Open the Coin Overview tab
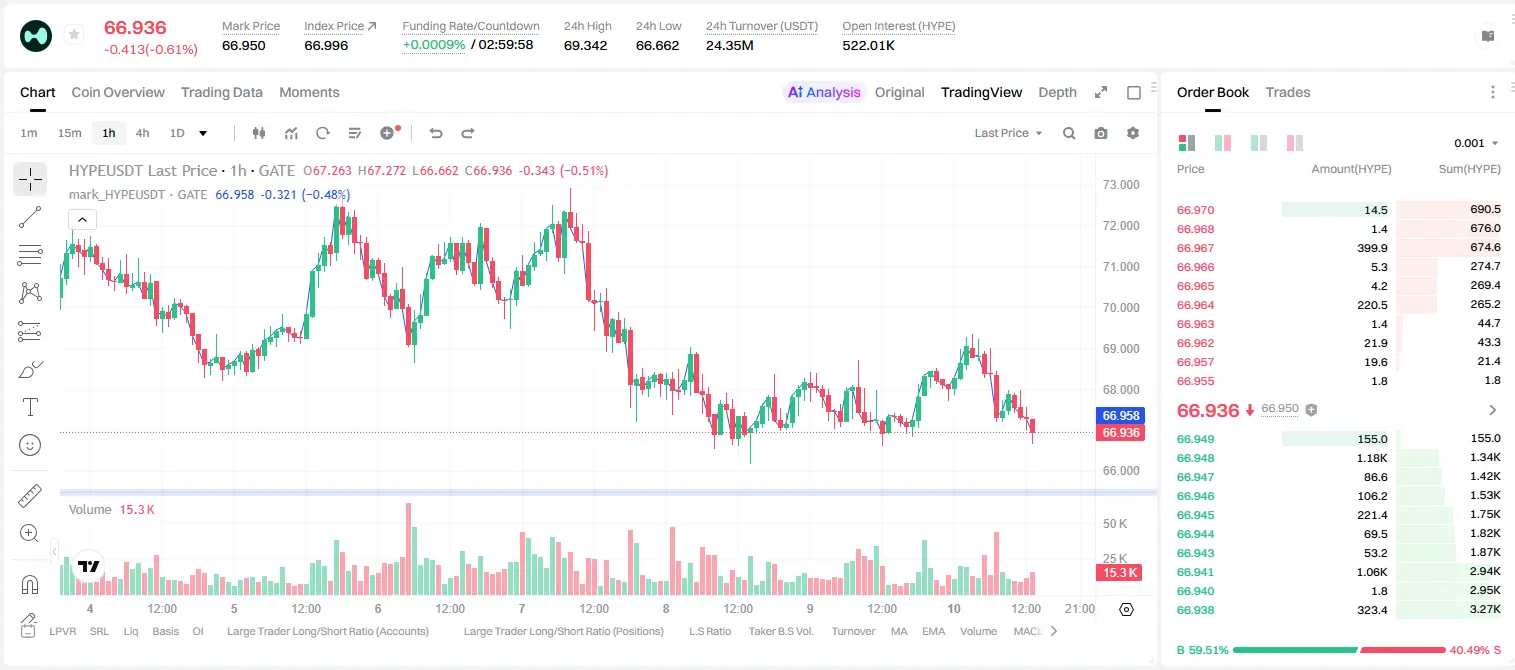Image resolution: width=1515 pixels, height=670 pixels. [x=118, y=92]
